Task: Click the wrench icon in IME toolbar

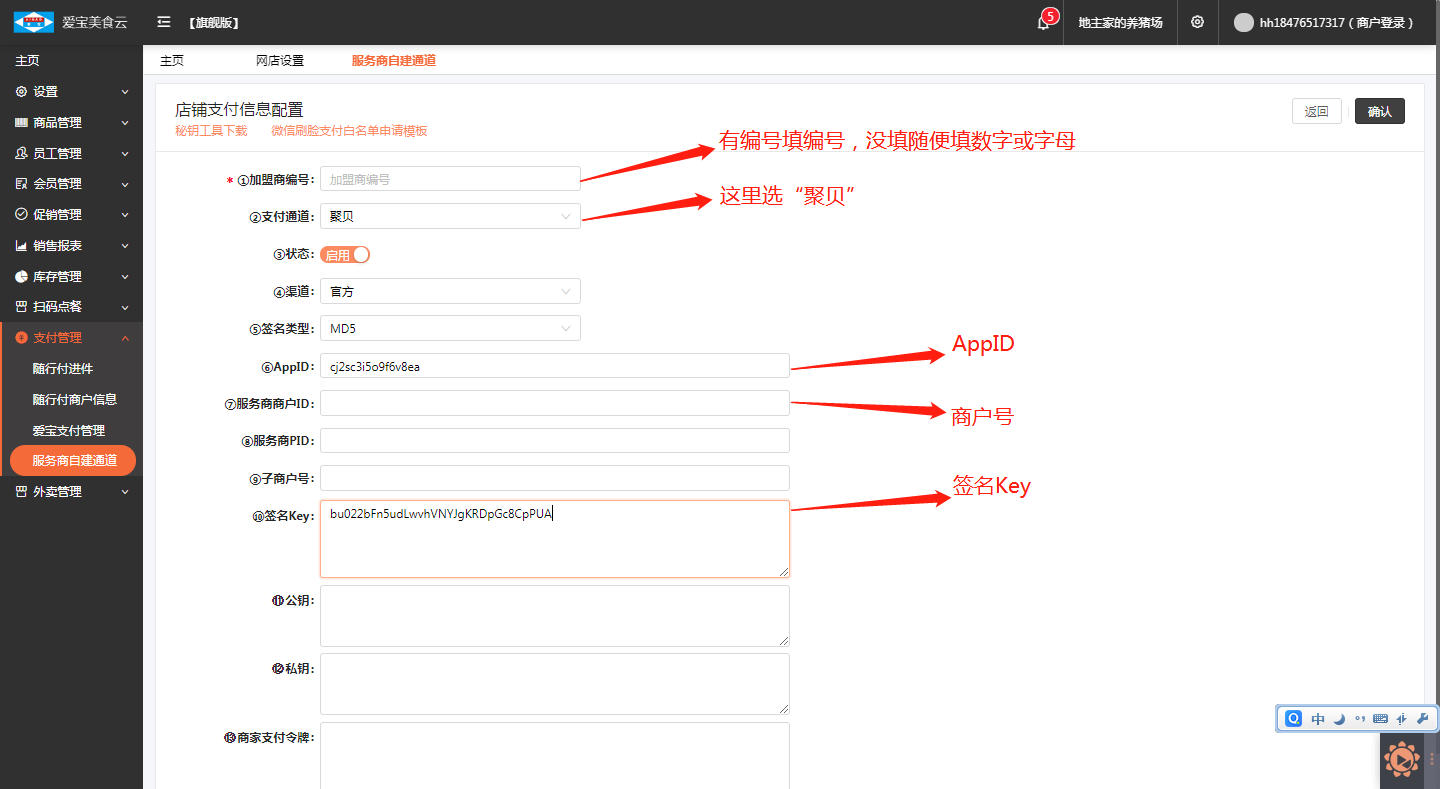Action: coord(1423,718)
